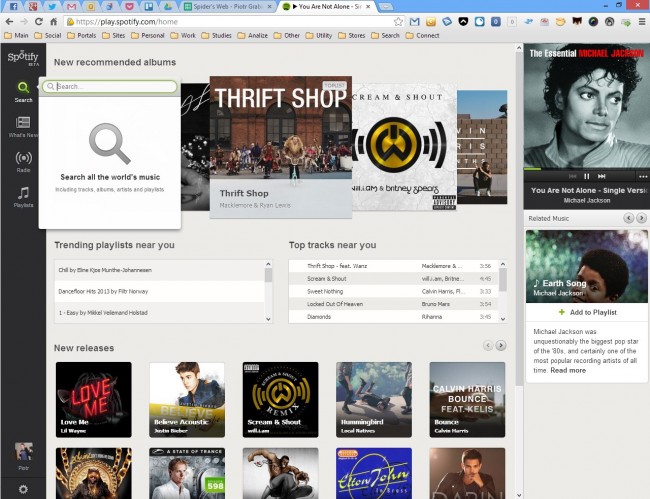Open the Michael Jackson artist link in player

[x=587, y=201]
